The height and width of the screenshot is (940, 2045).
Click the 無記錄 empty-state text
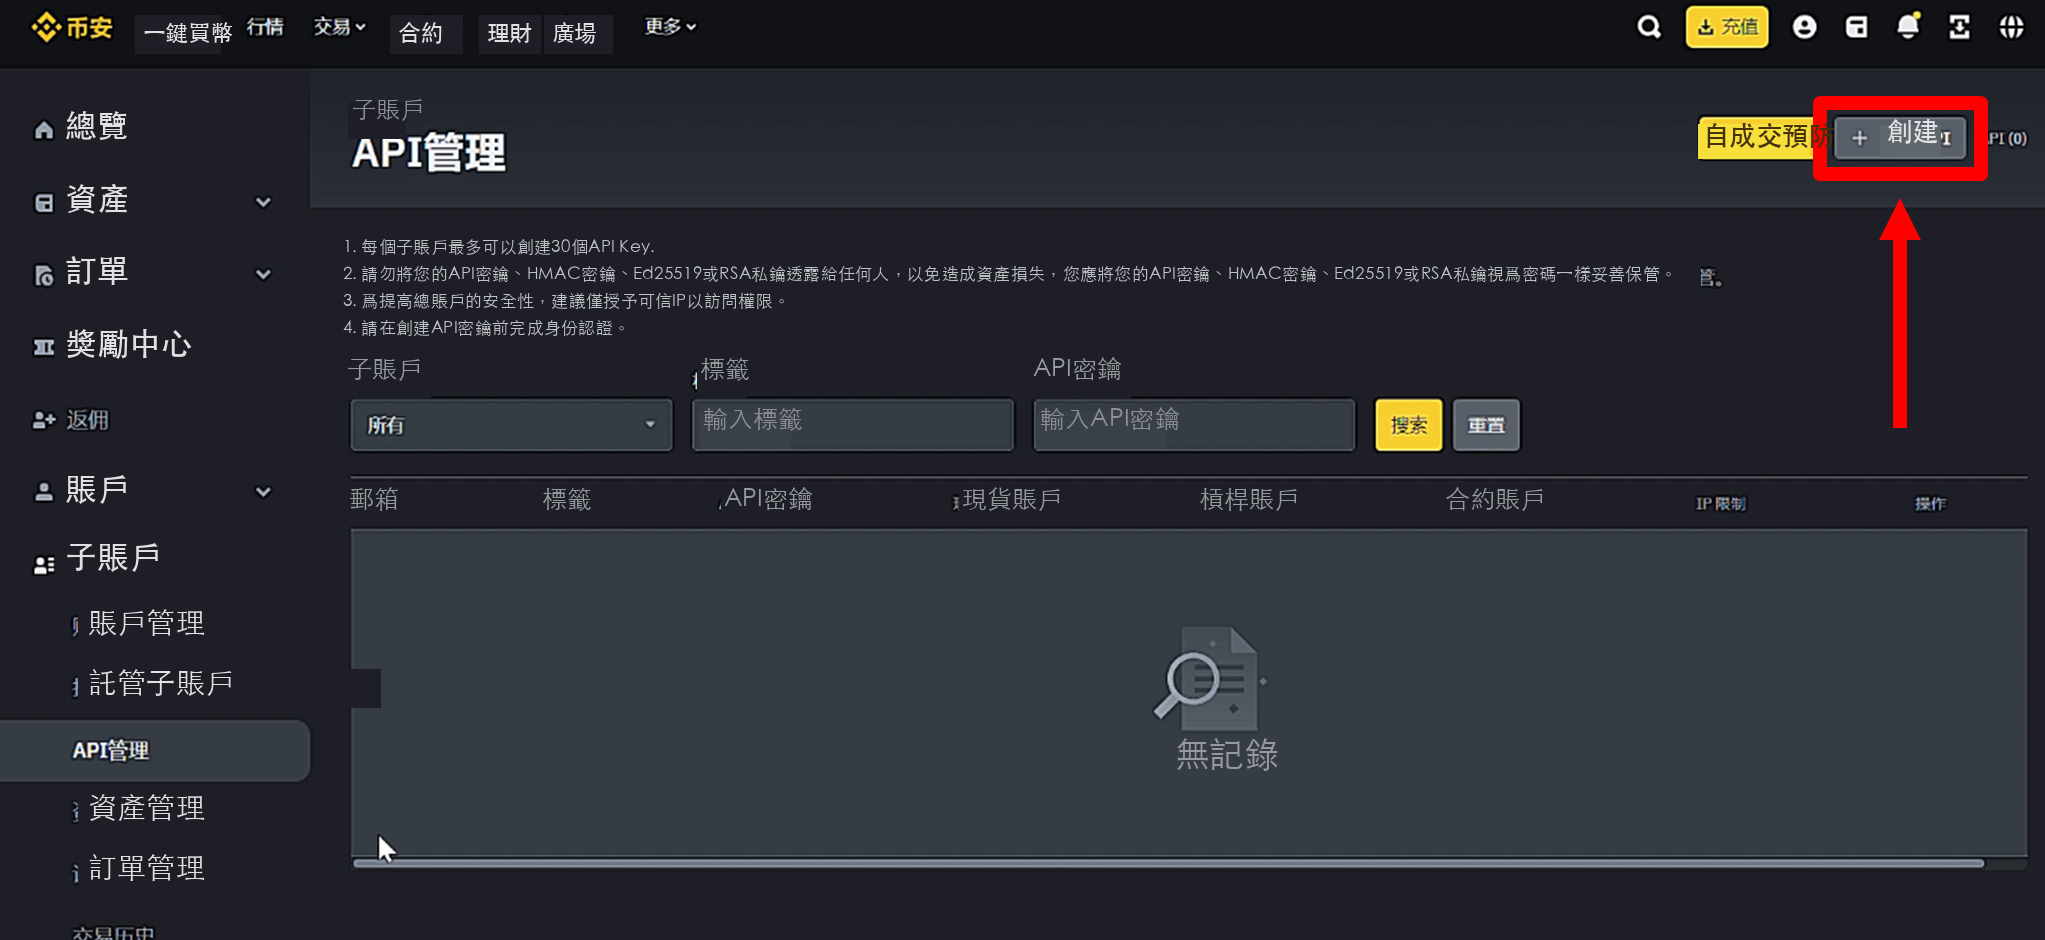pos(1227,754)
